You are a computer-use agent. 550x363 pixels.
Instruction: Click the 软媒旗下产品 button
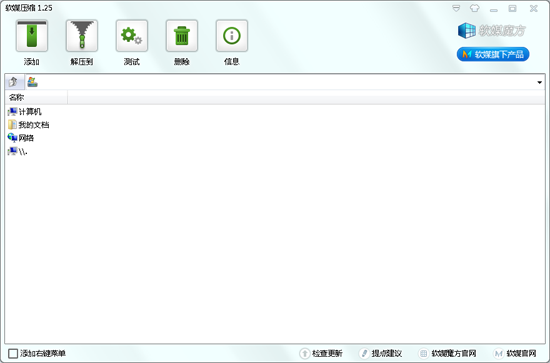(x=493, y=54)
